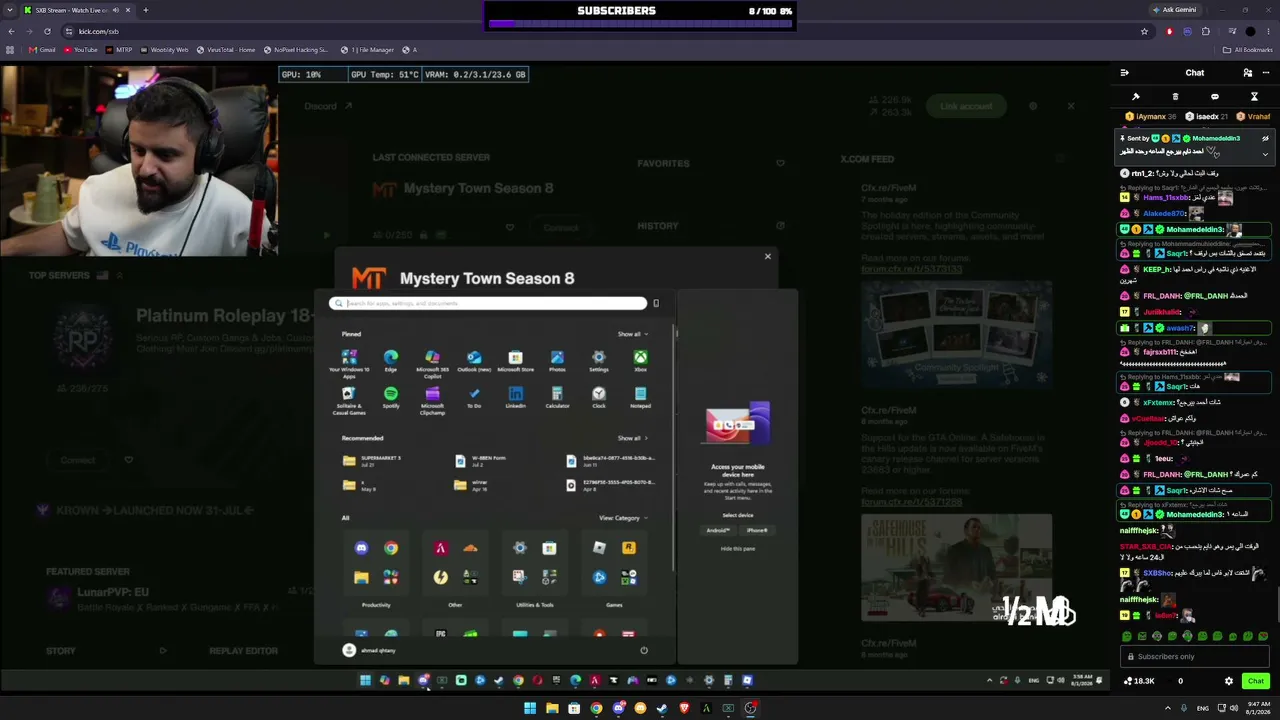Image resolution: width=1280 pixels, height=720 pixels.
Task: Show hidden system tray icons
Action: 1168,708
